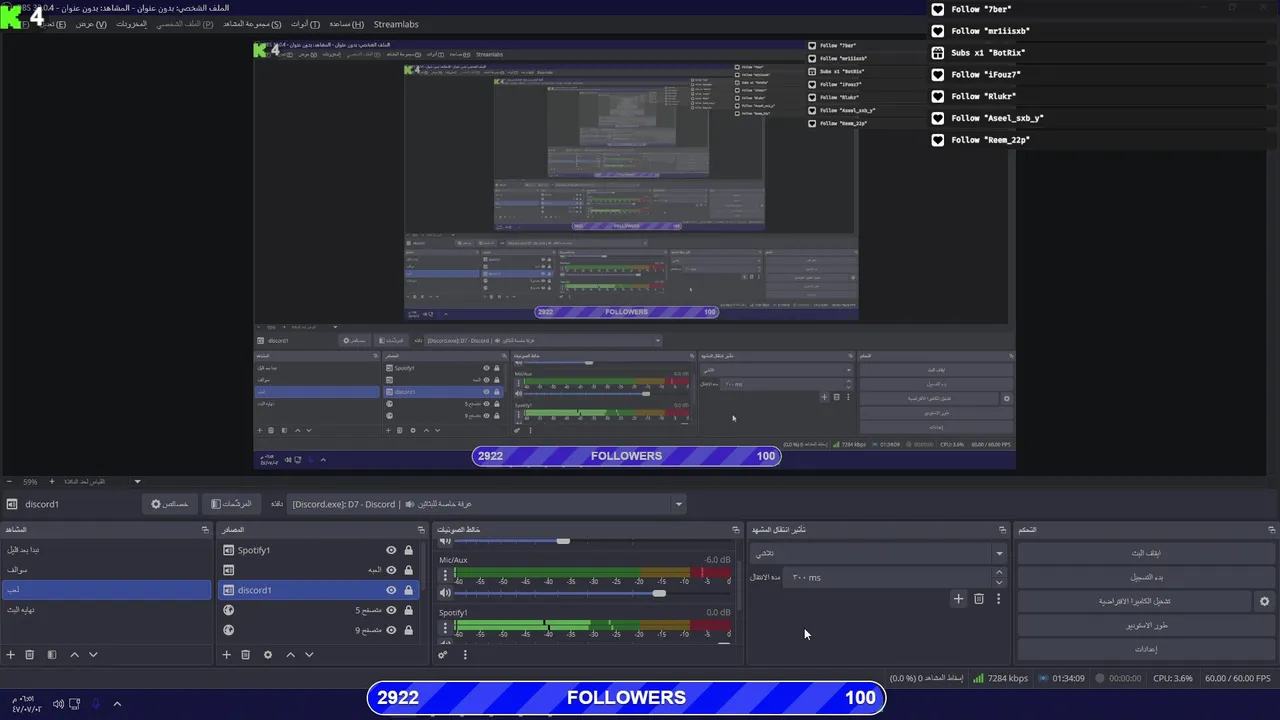Open advanced audio properties gears icon
Screen dimensions: 1280x720
pos(443,655)
